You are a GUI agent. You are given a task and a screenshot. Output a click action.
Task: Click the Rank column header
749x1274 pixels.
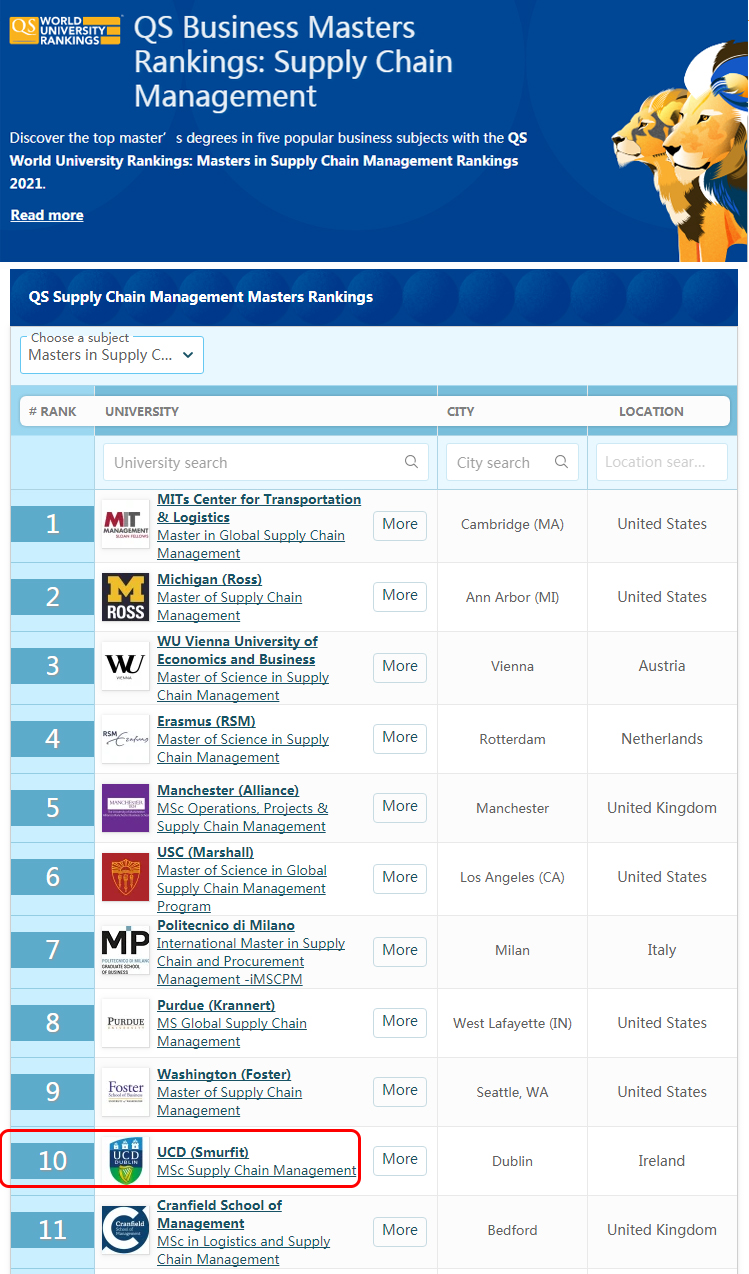point(53,411)
